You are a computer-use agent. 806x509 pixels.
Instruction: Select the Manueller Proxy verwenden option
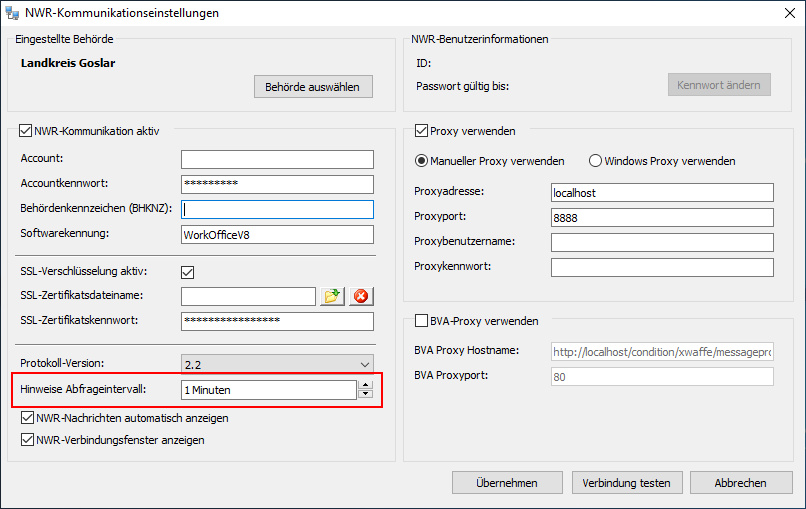click(421, 161)
